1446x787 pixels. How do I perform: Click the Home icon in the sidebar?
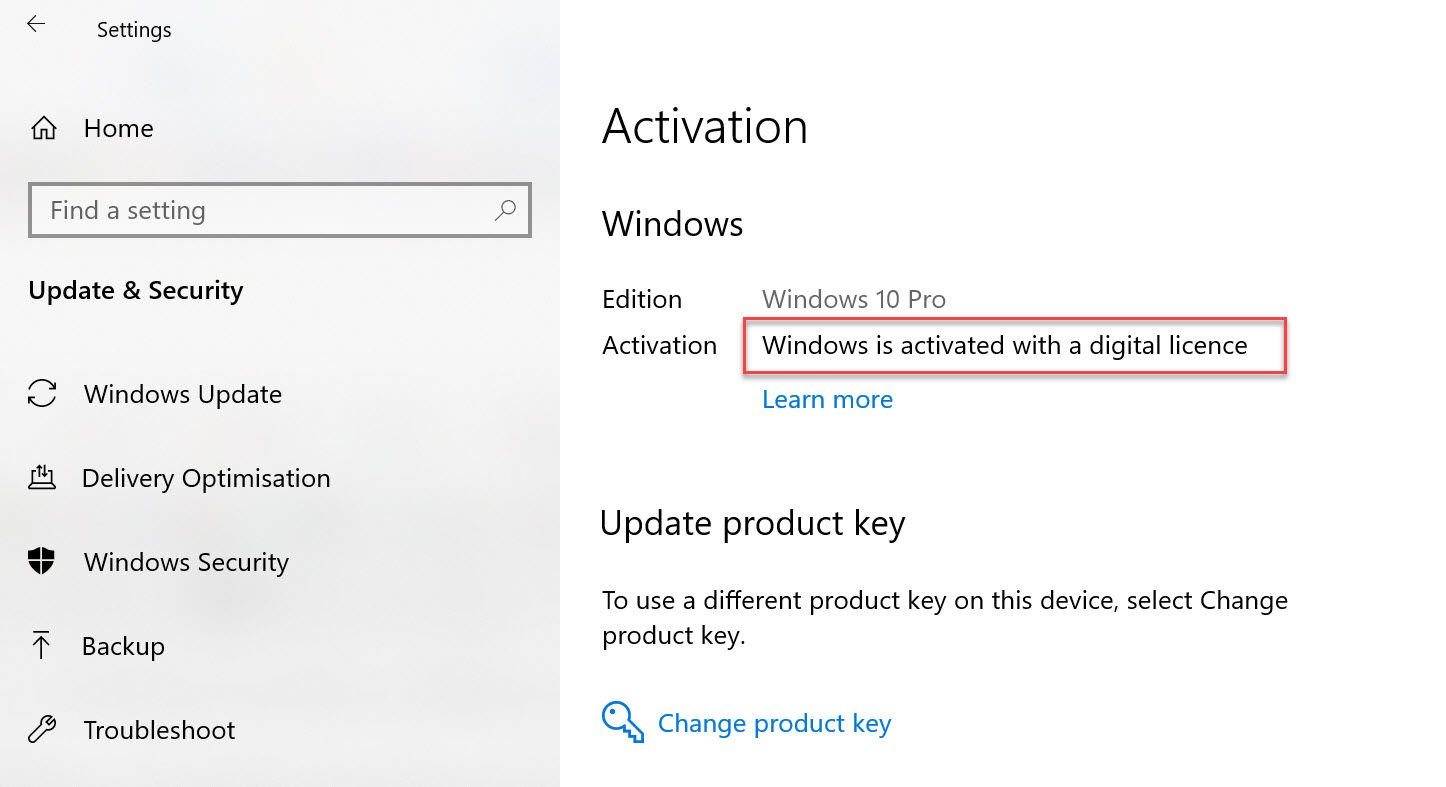tap(43, 127)
